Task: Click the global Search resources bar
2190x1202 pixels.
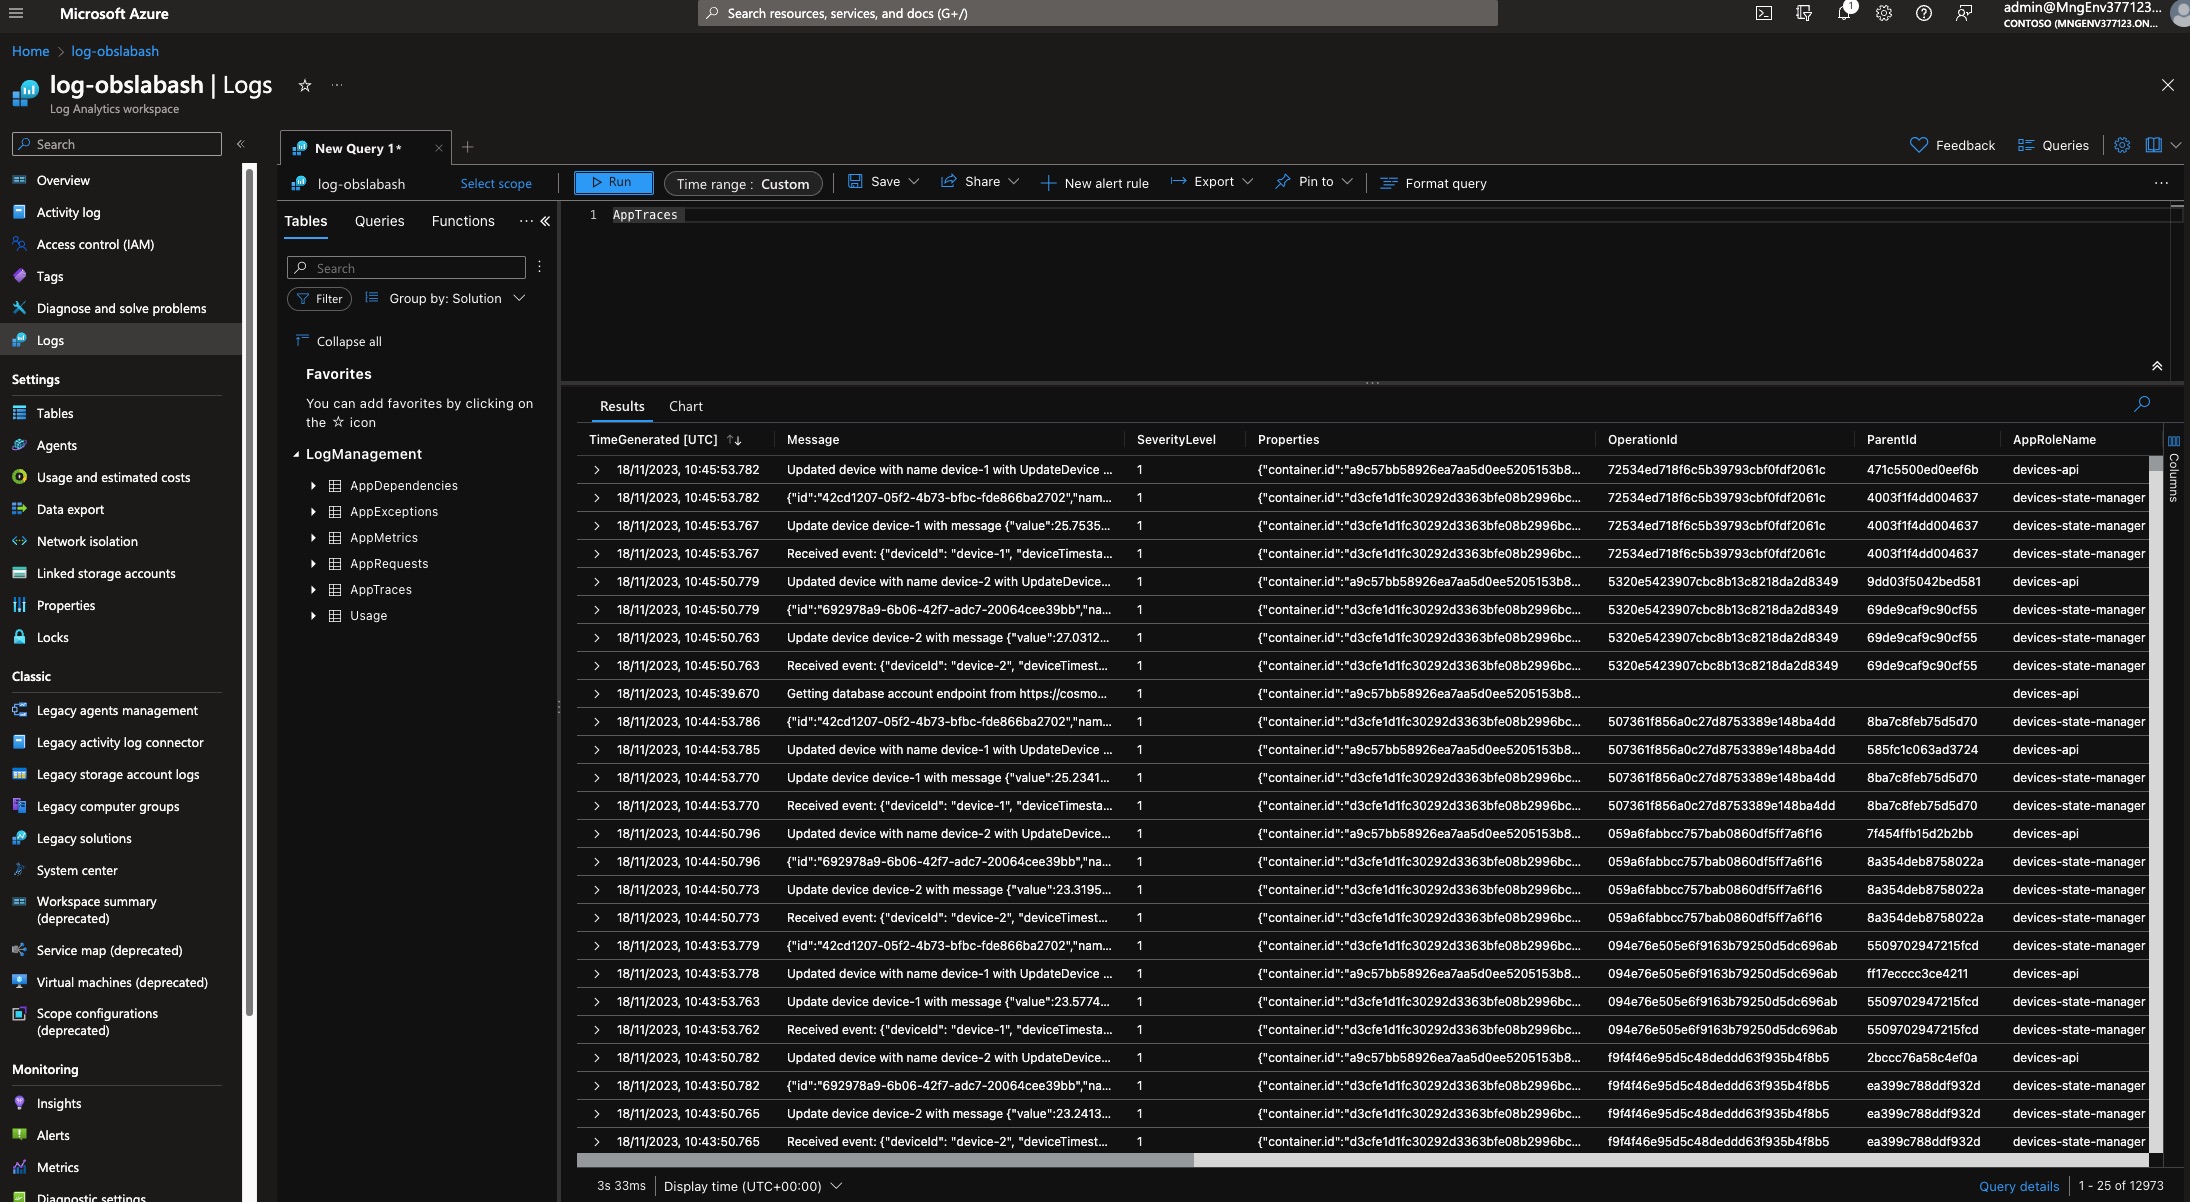Action: (1097, 13)
